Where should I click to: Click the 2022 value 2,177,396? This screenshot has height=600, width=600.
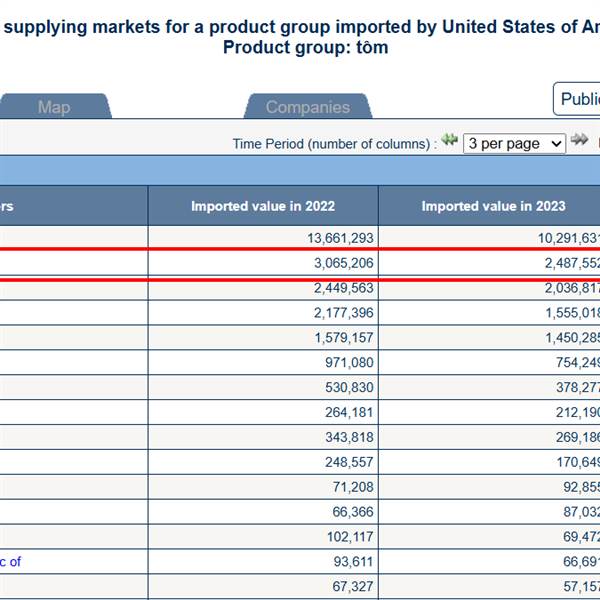pyautogui.click(x=344, y=313)
